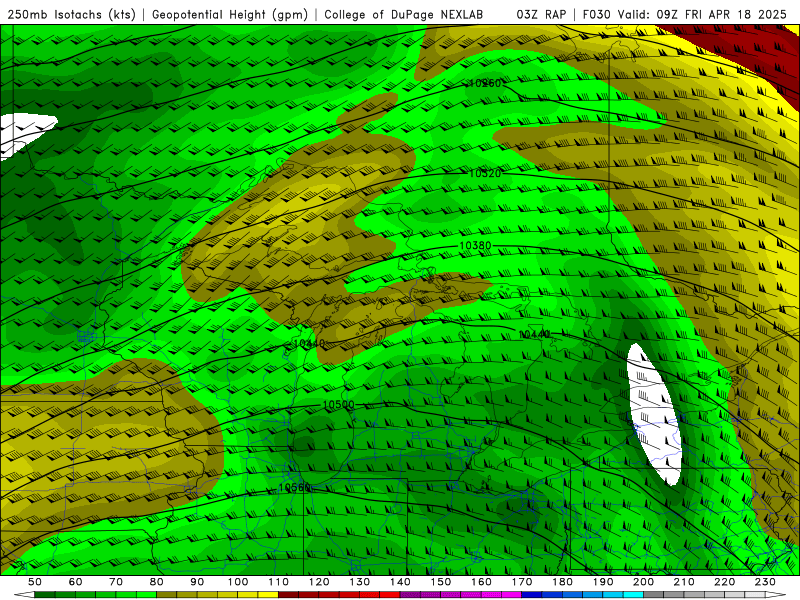Click the legend value label 200
This screenshot has width=800, height=600.
tap(644, 582)
